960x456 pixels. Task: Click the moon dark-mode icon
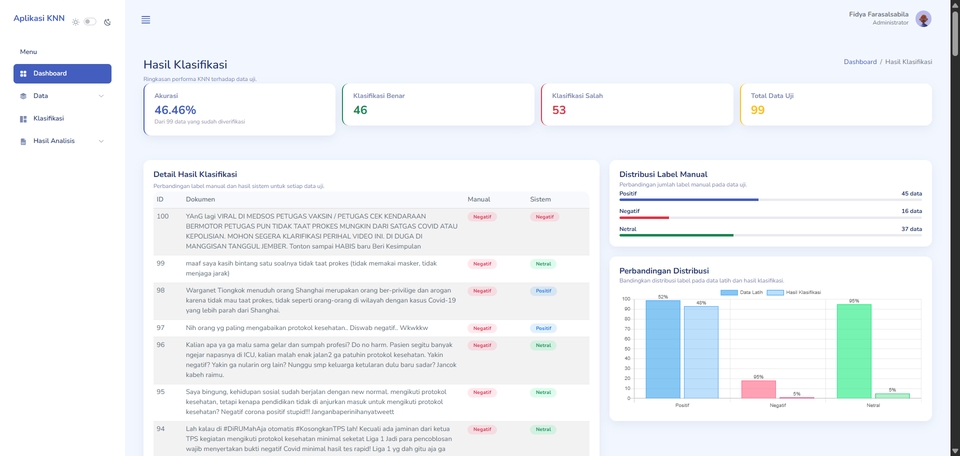[x=107, y=21]
